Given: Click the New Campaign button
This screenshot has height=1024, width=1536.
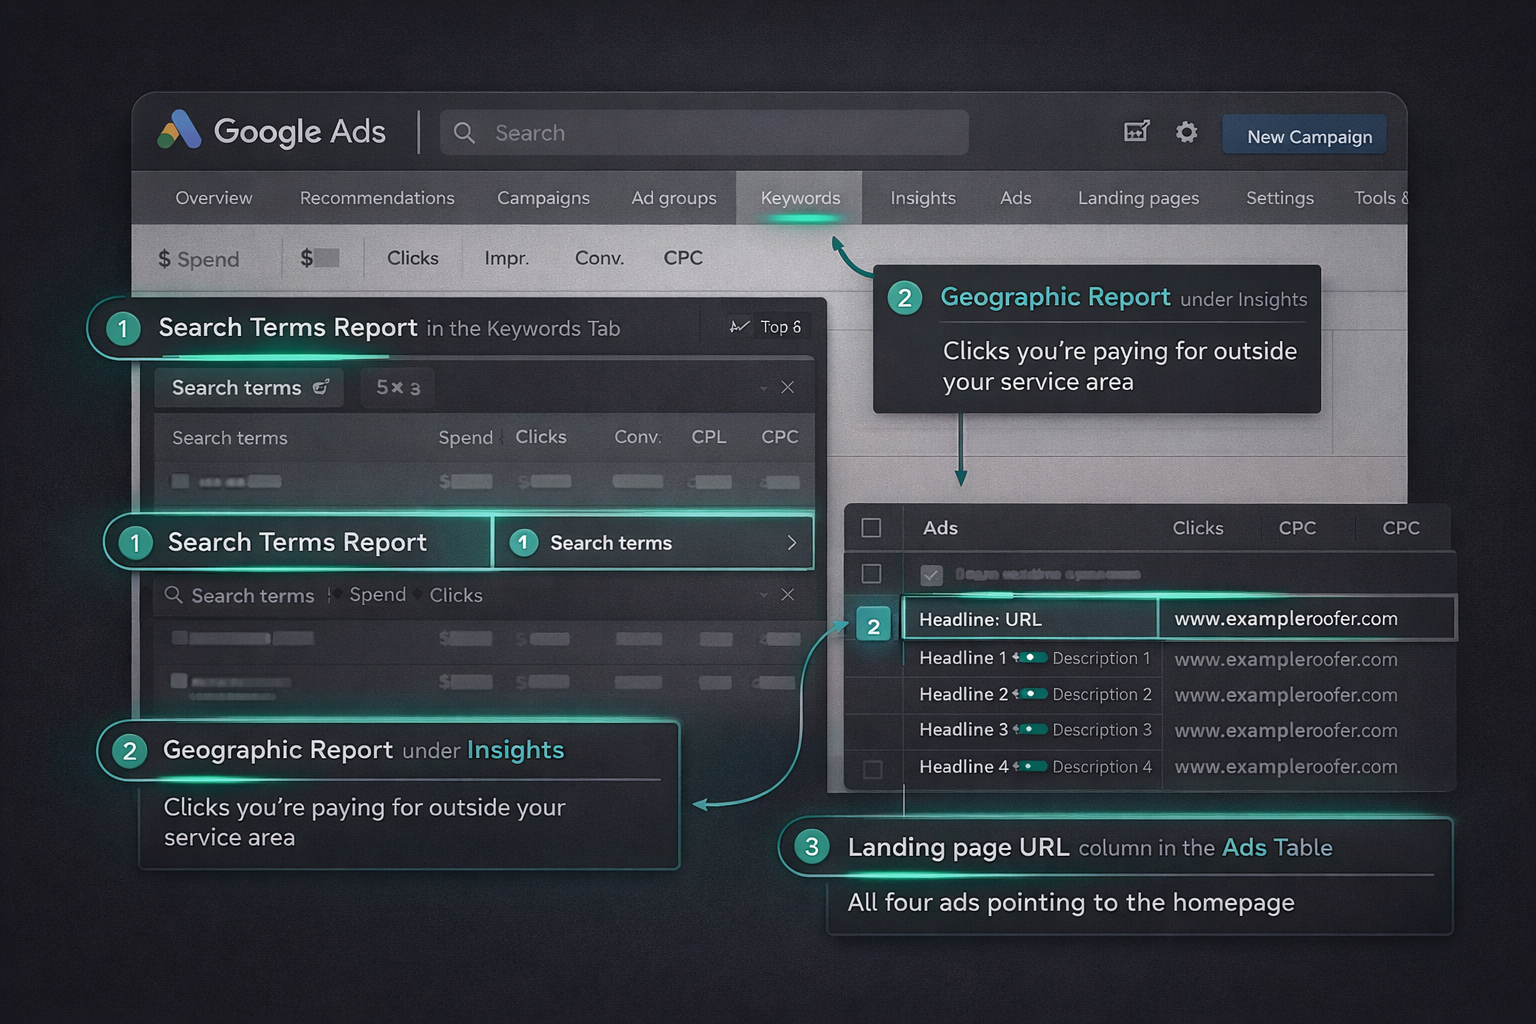Looking at the screenshot, I should point(1305,136).
